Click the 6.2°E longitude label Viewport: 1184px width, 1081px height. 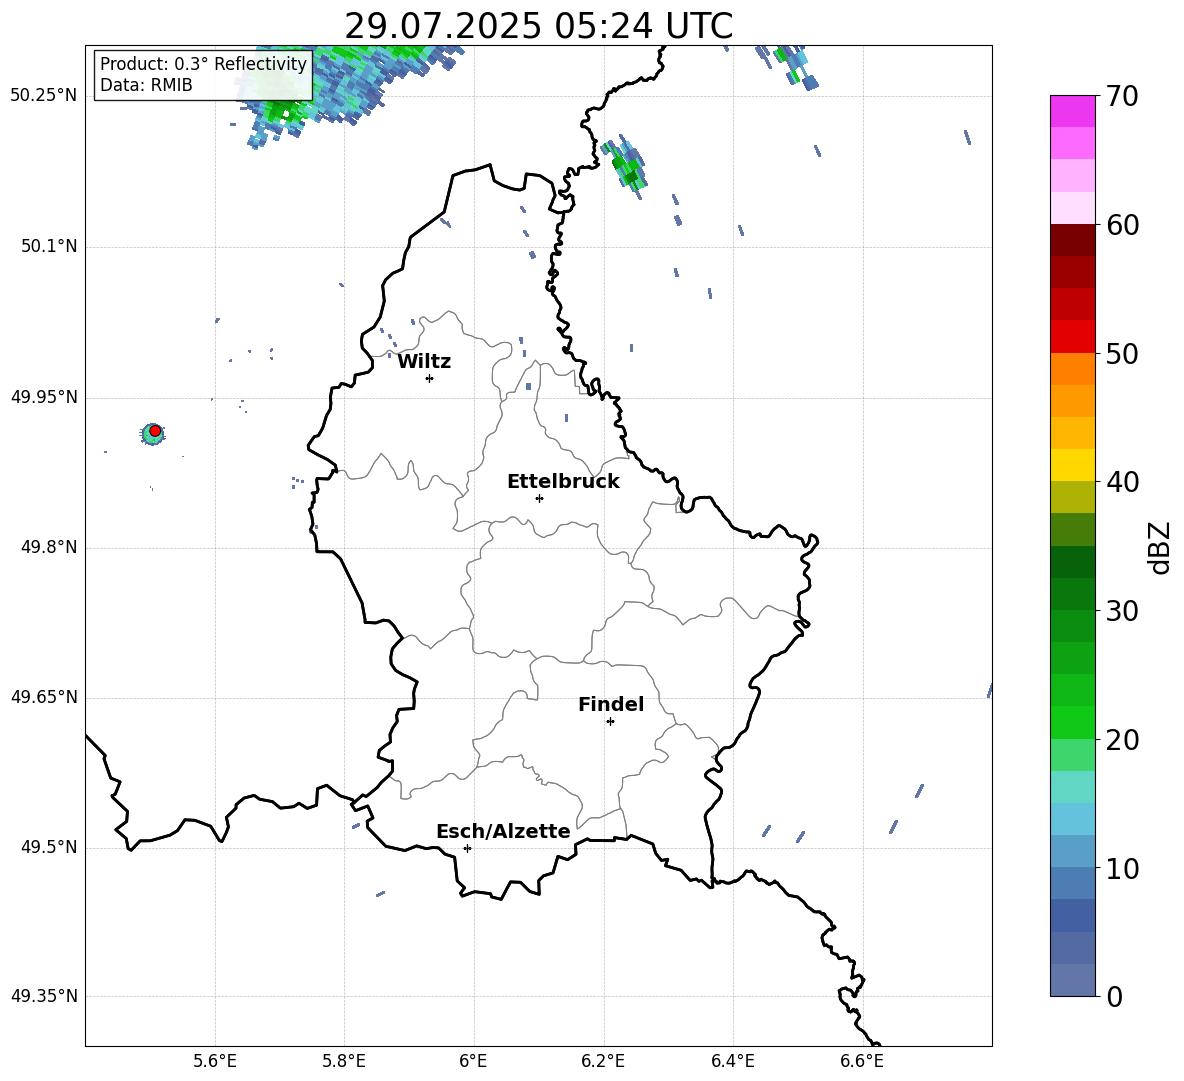tap(603, 1061)
